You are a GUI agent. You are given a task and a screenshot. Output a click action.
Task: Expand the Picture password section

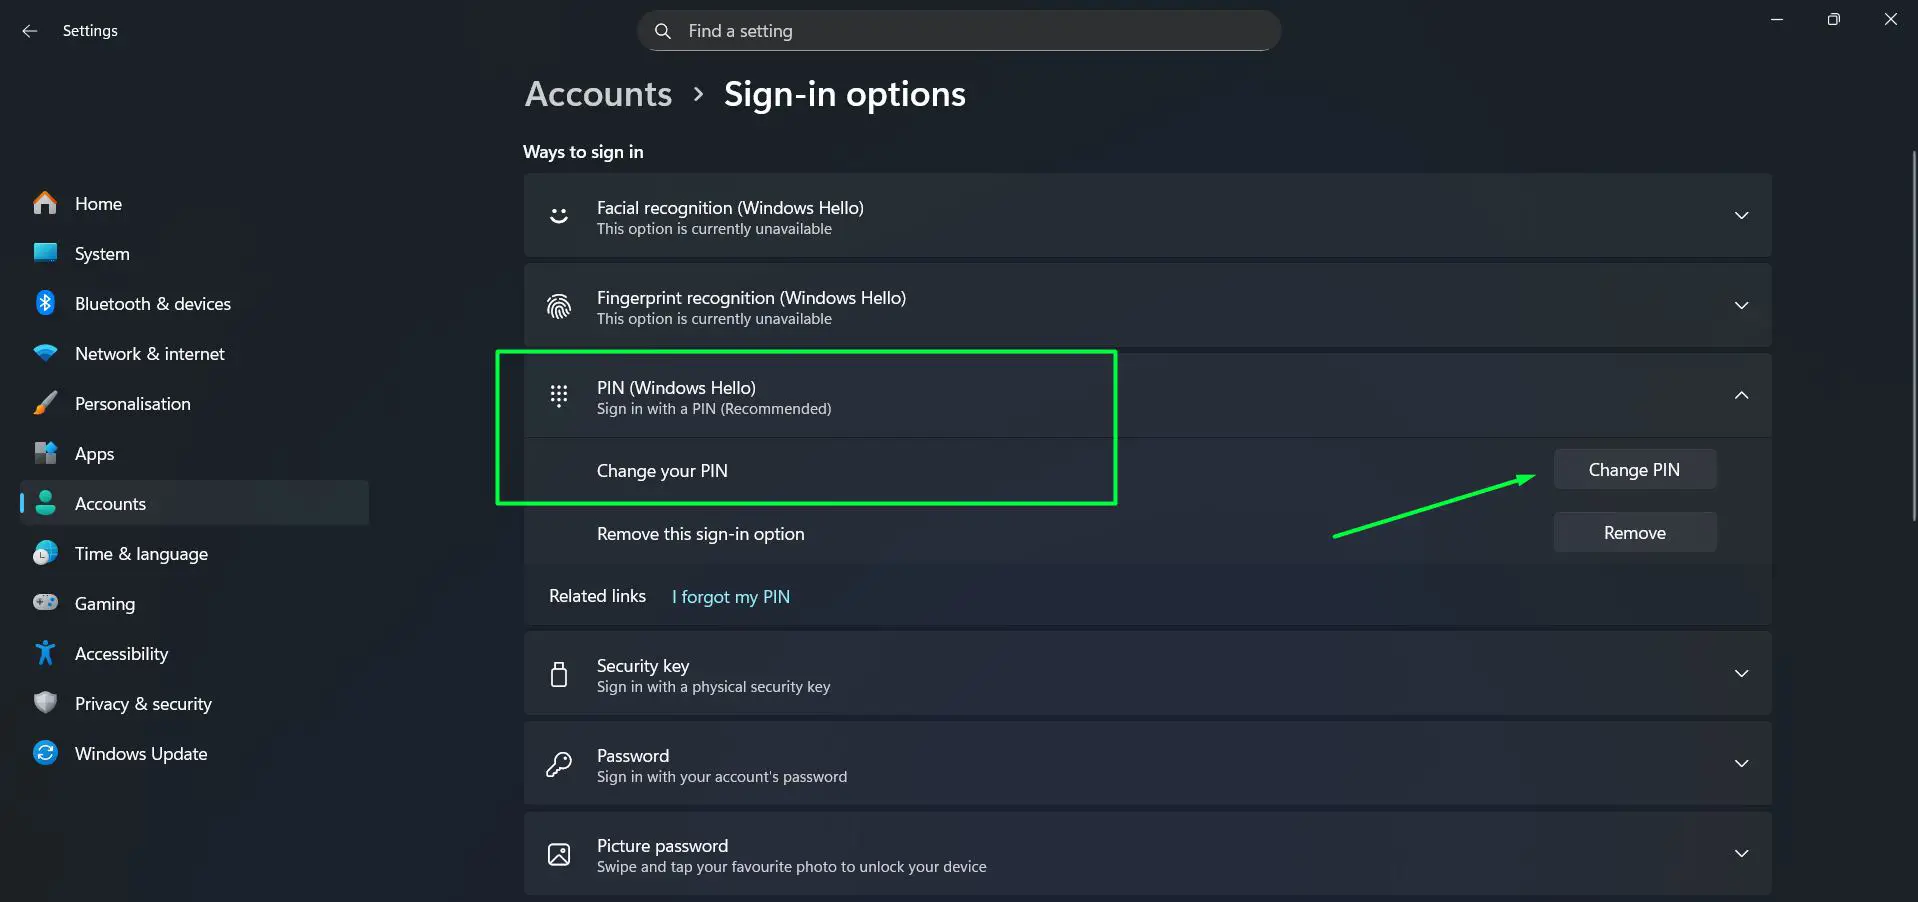tap(1742, 853)
